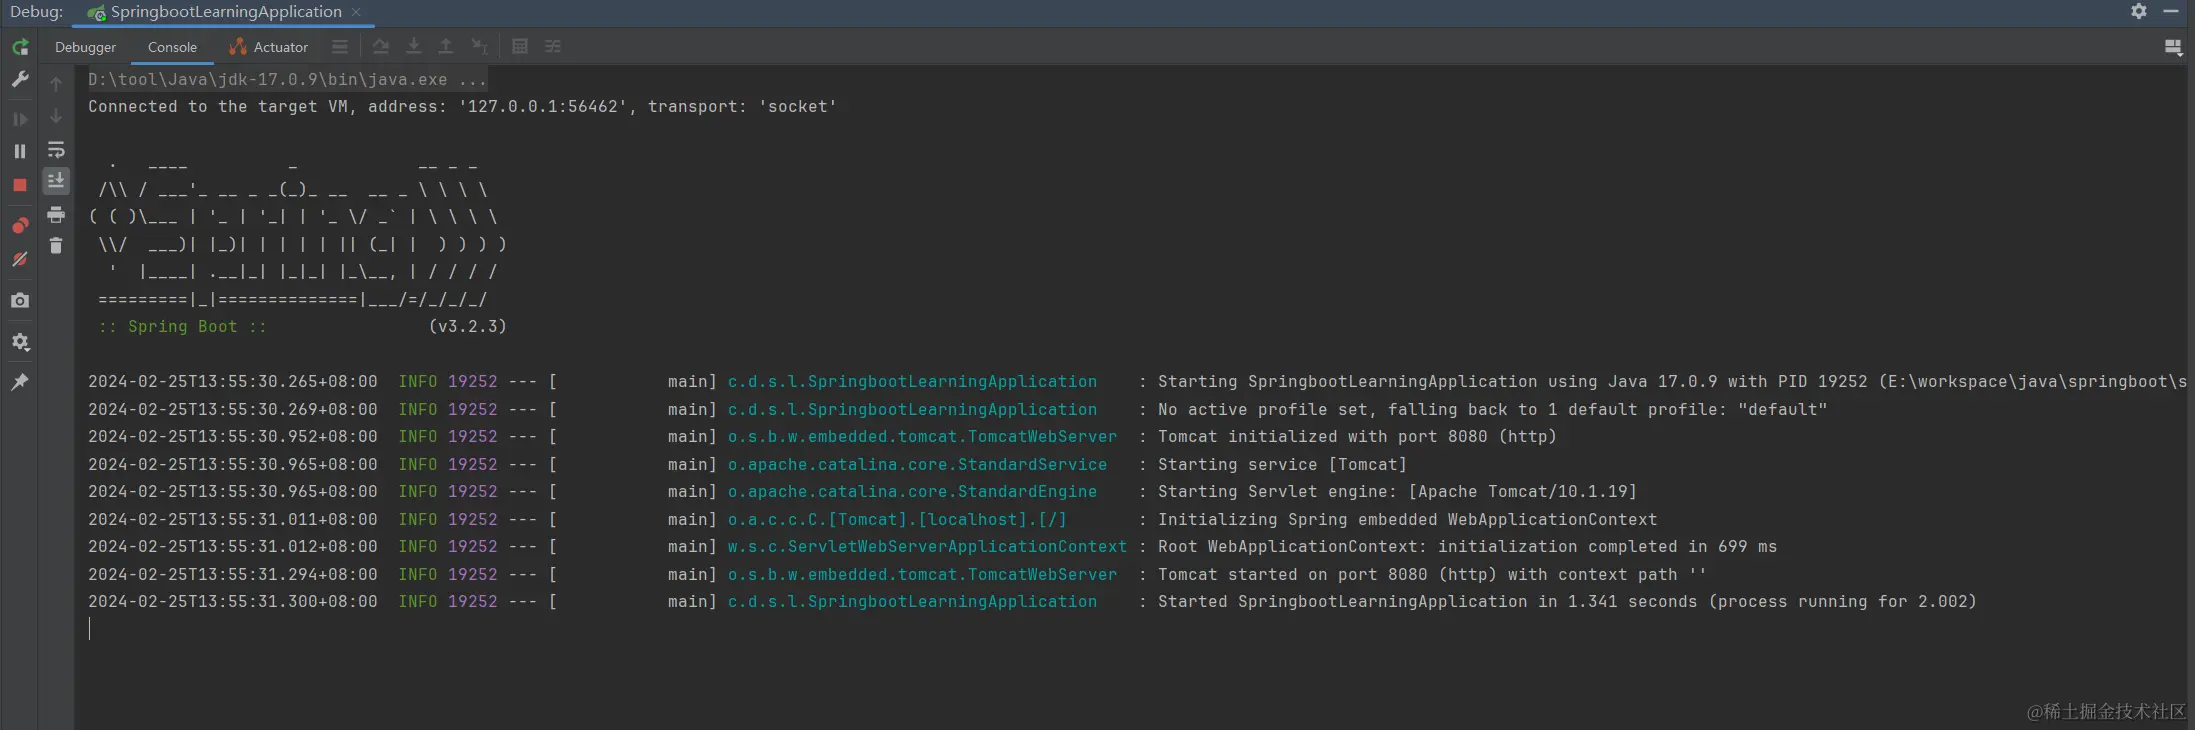This screenshot has height=730, width=2195.
Task: Click the Show Execution Point icon
Action: 340,47
